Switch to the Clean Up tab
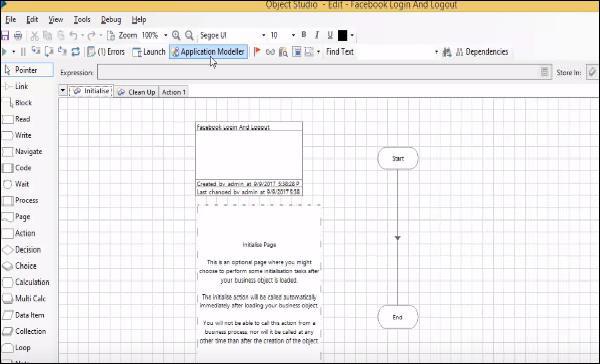Viewport: 600px width, 364px height. [136, 92]
